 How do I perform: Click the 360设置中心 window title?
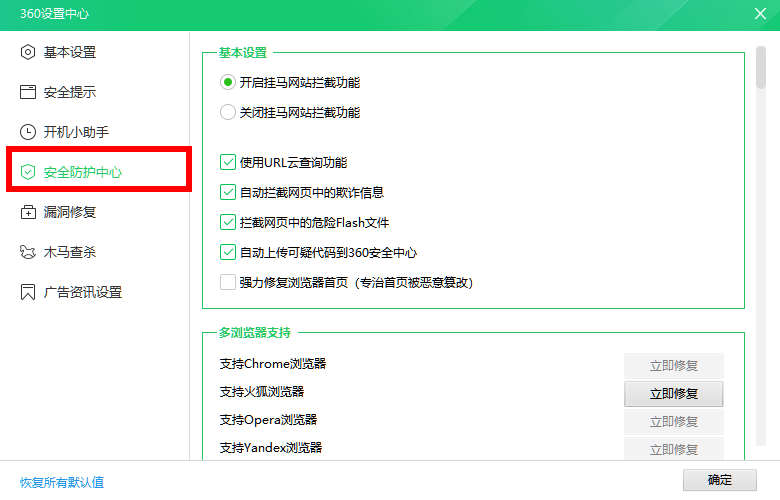click(x=54, y=13)
